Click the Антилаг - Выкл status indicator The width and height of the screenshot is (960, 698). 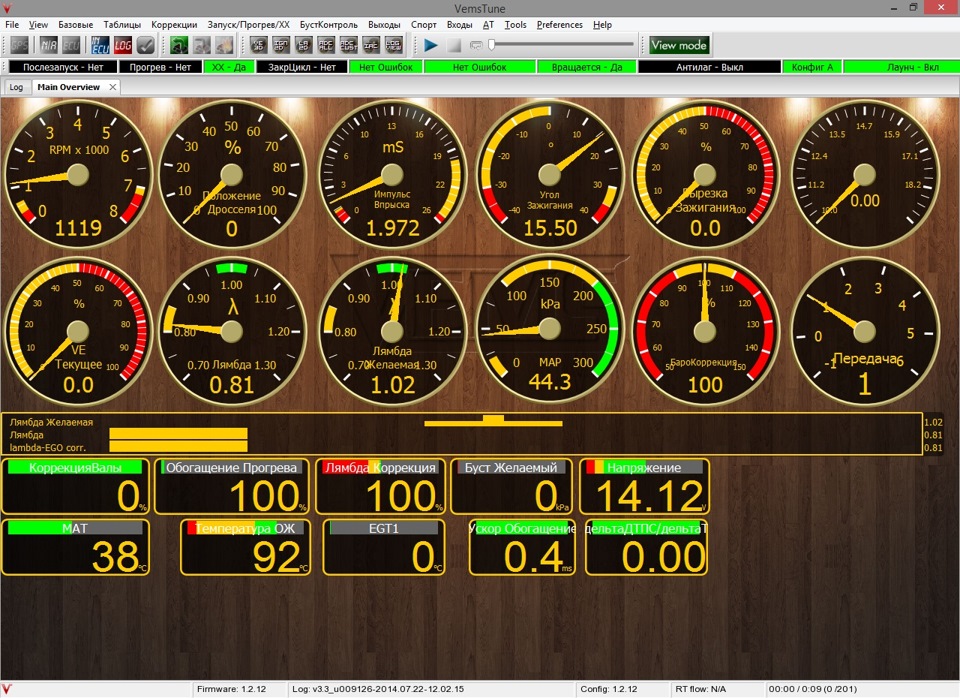(710, 67)
